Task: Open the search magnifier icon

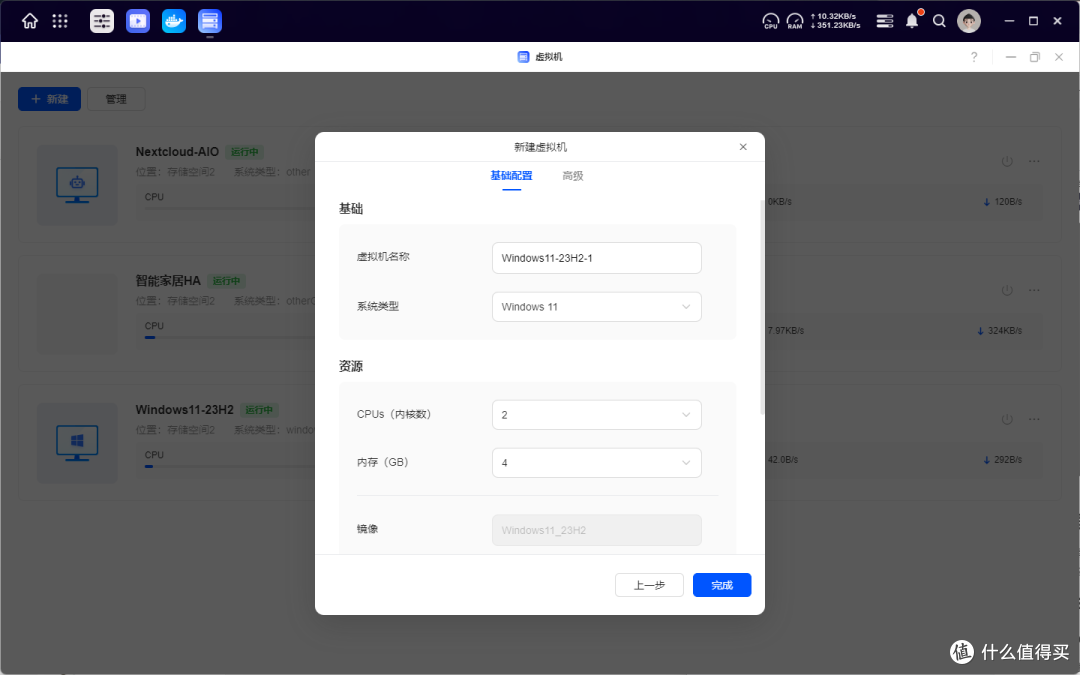Action: 939,21
